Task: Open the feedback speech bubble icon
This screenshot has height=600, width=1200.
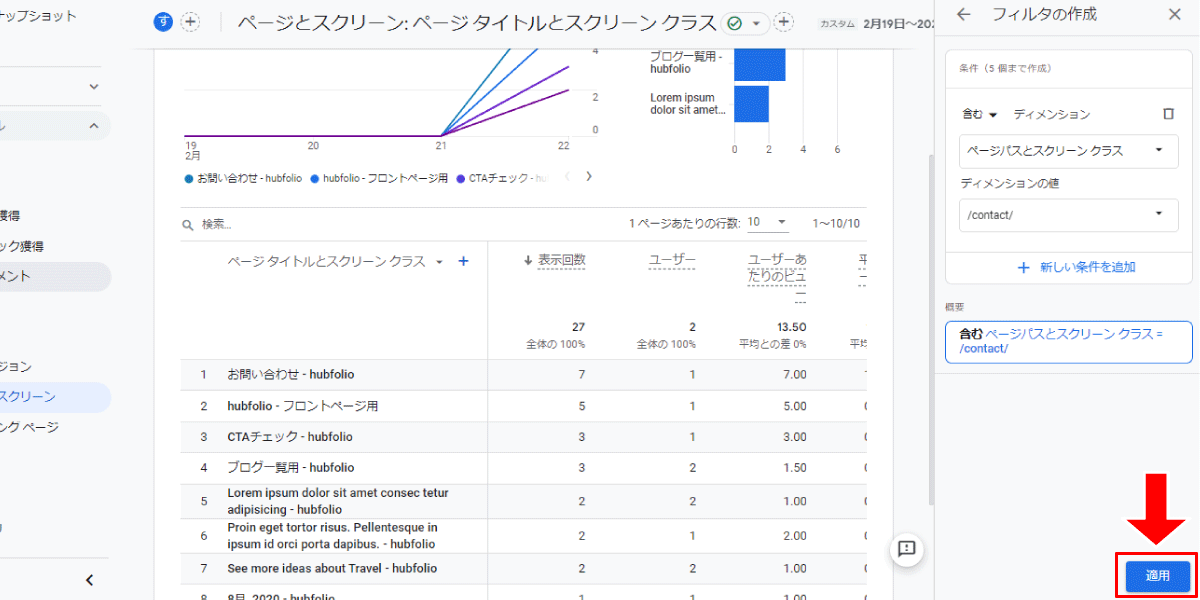Action: 907,548
